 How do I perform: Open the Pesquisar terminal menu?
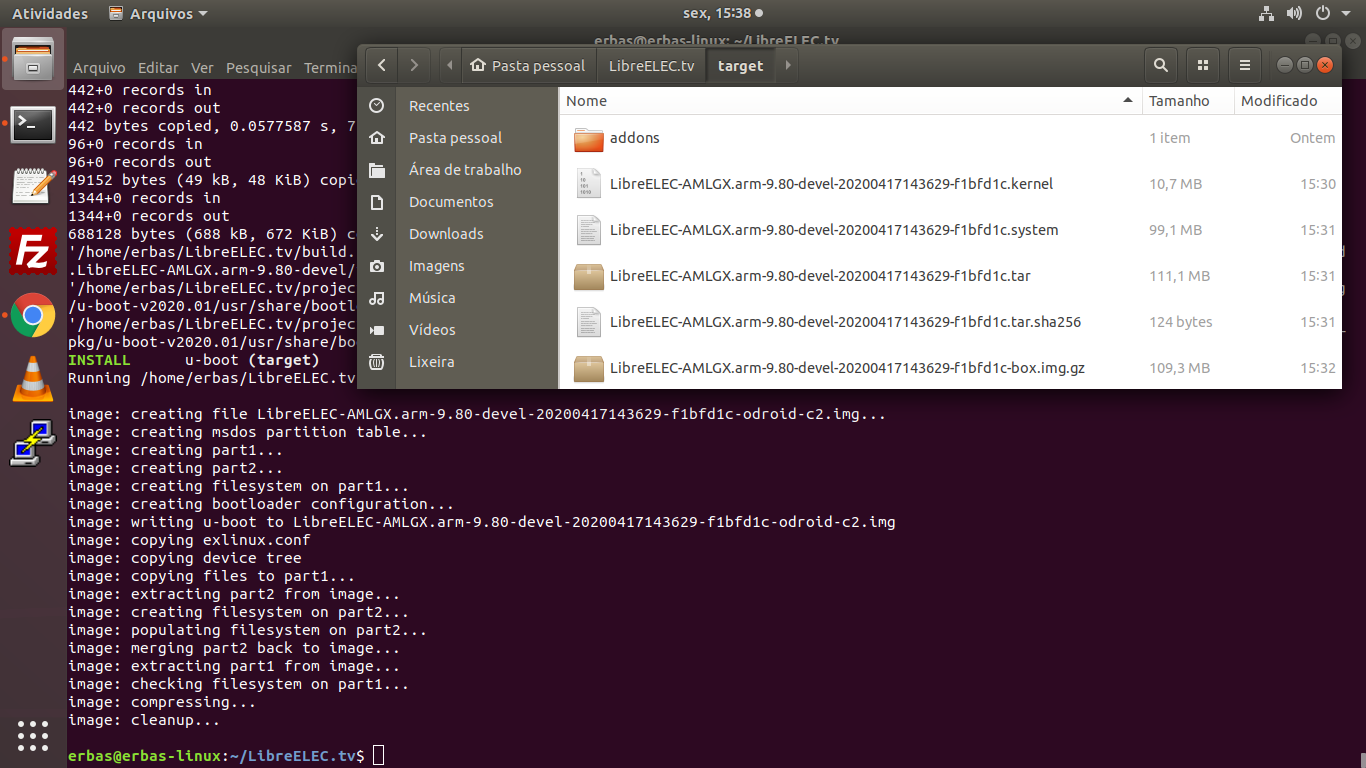[x=258, y=68]
